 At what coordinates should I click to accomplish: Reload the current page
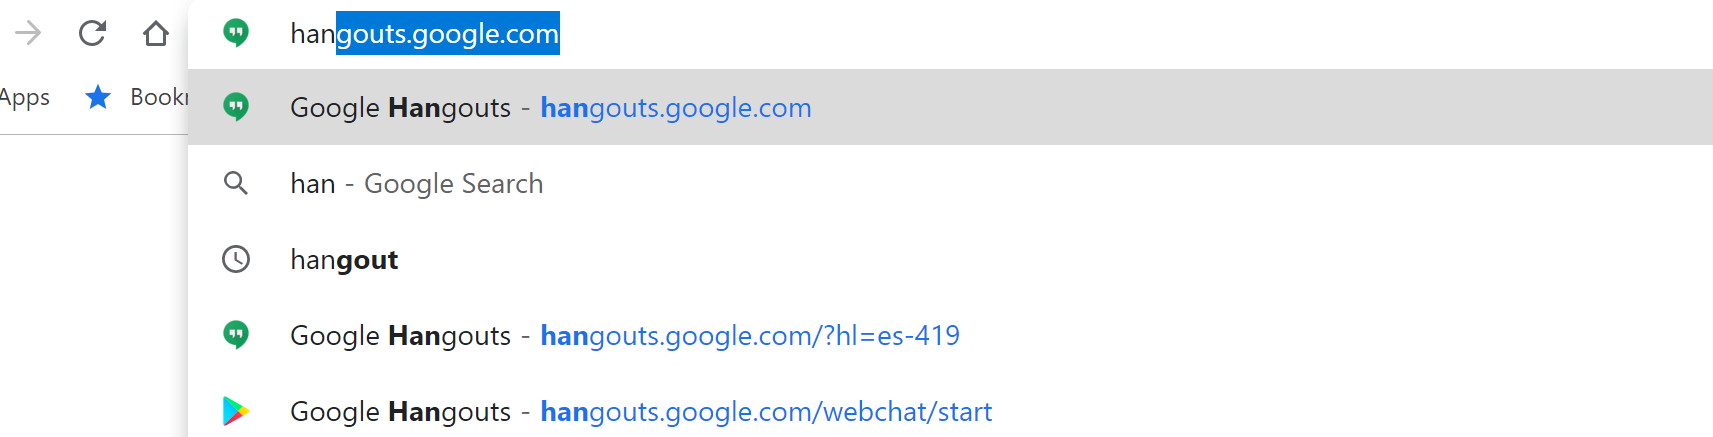point(92,34)
